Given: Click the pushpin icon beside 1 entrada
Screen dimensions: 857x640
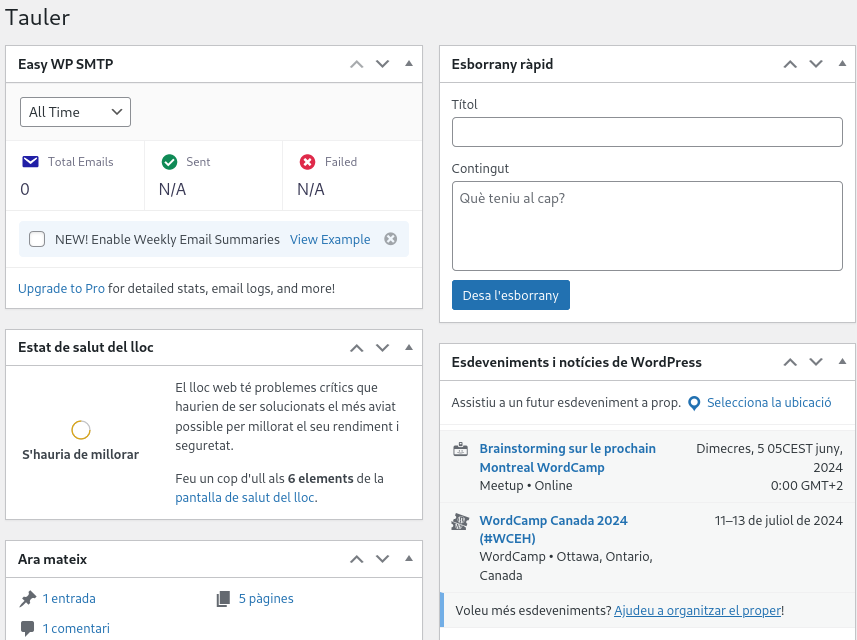Looking at the screenshot, I should pyautogui.click(x=28, y=599).
